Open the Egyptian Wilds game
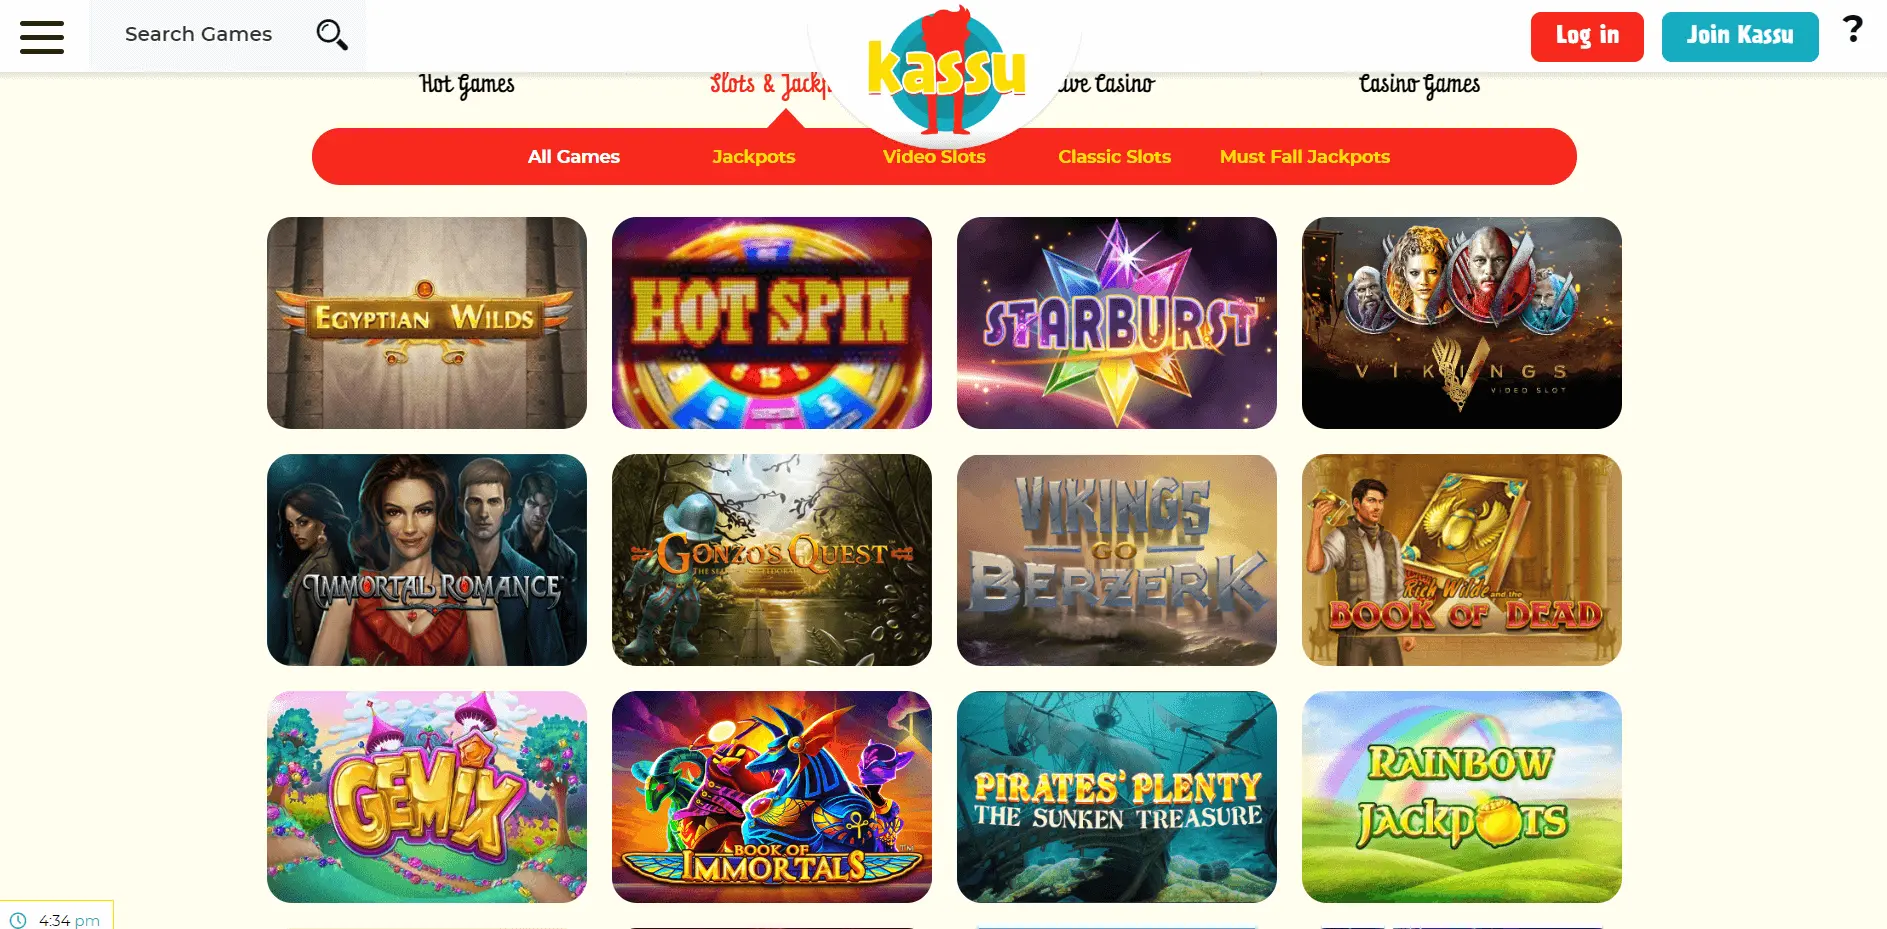 pyautogui.click(x=427, y=323)
